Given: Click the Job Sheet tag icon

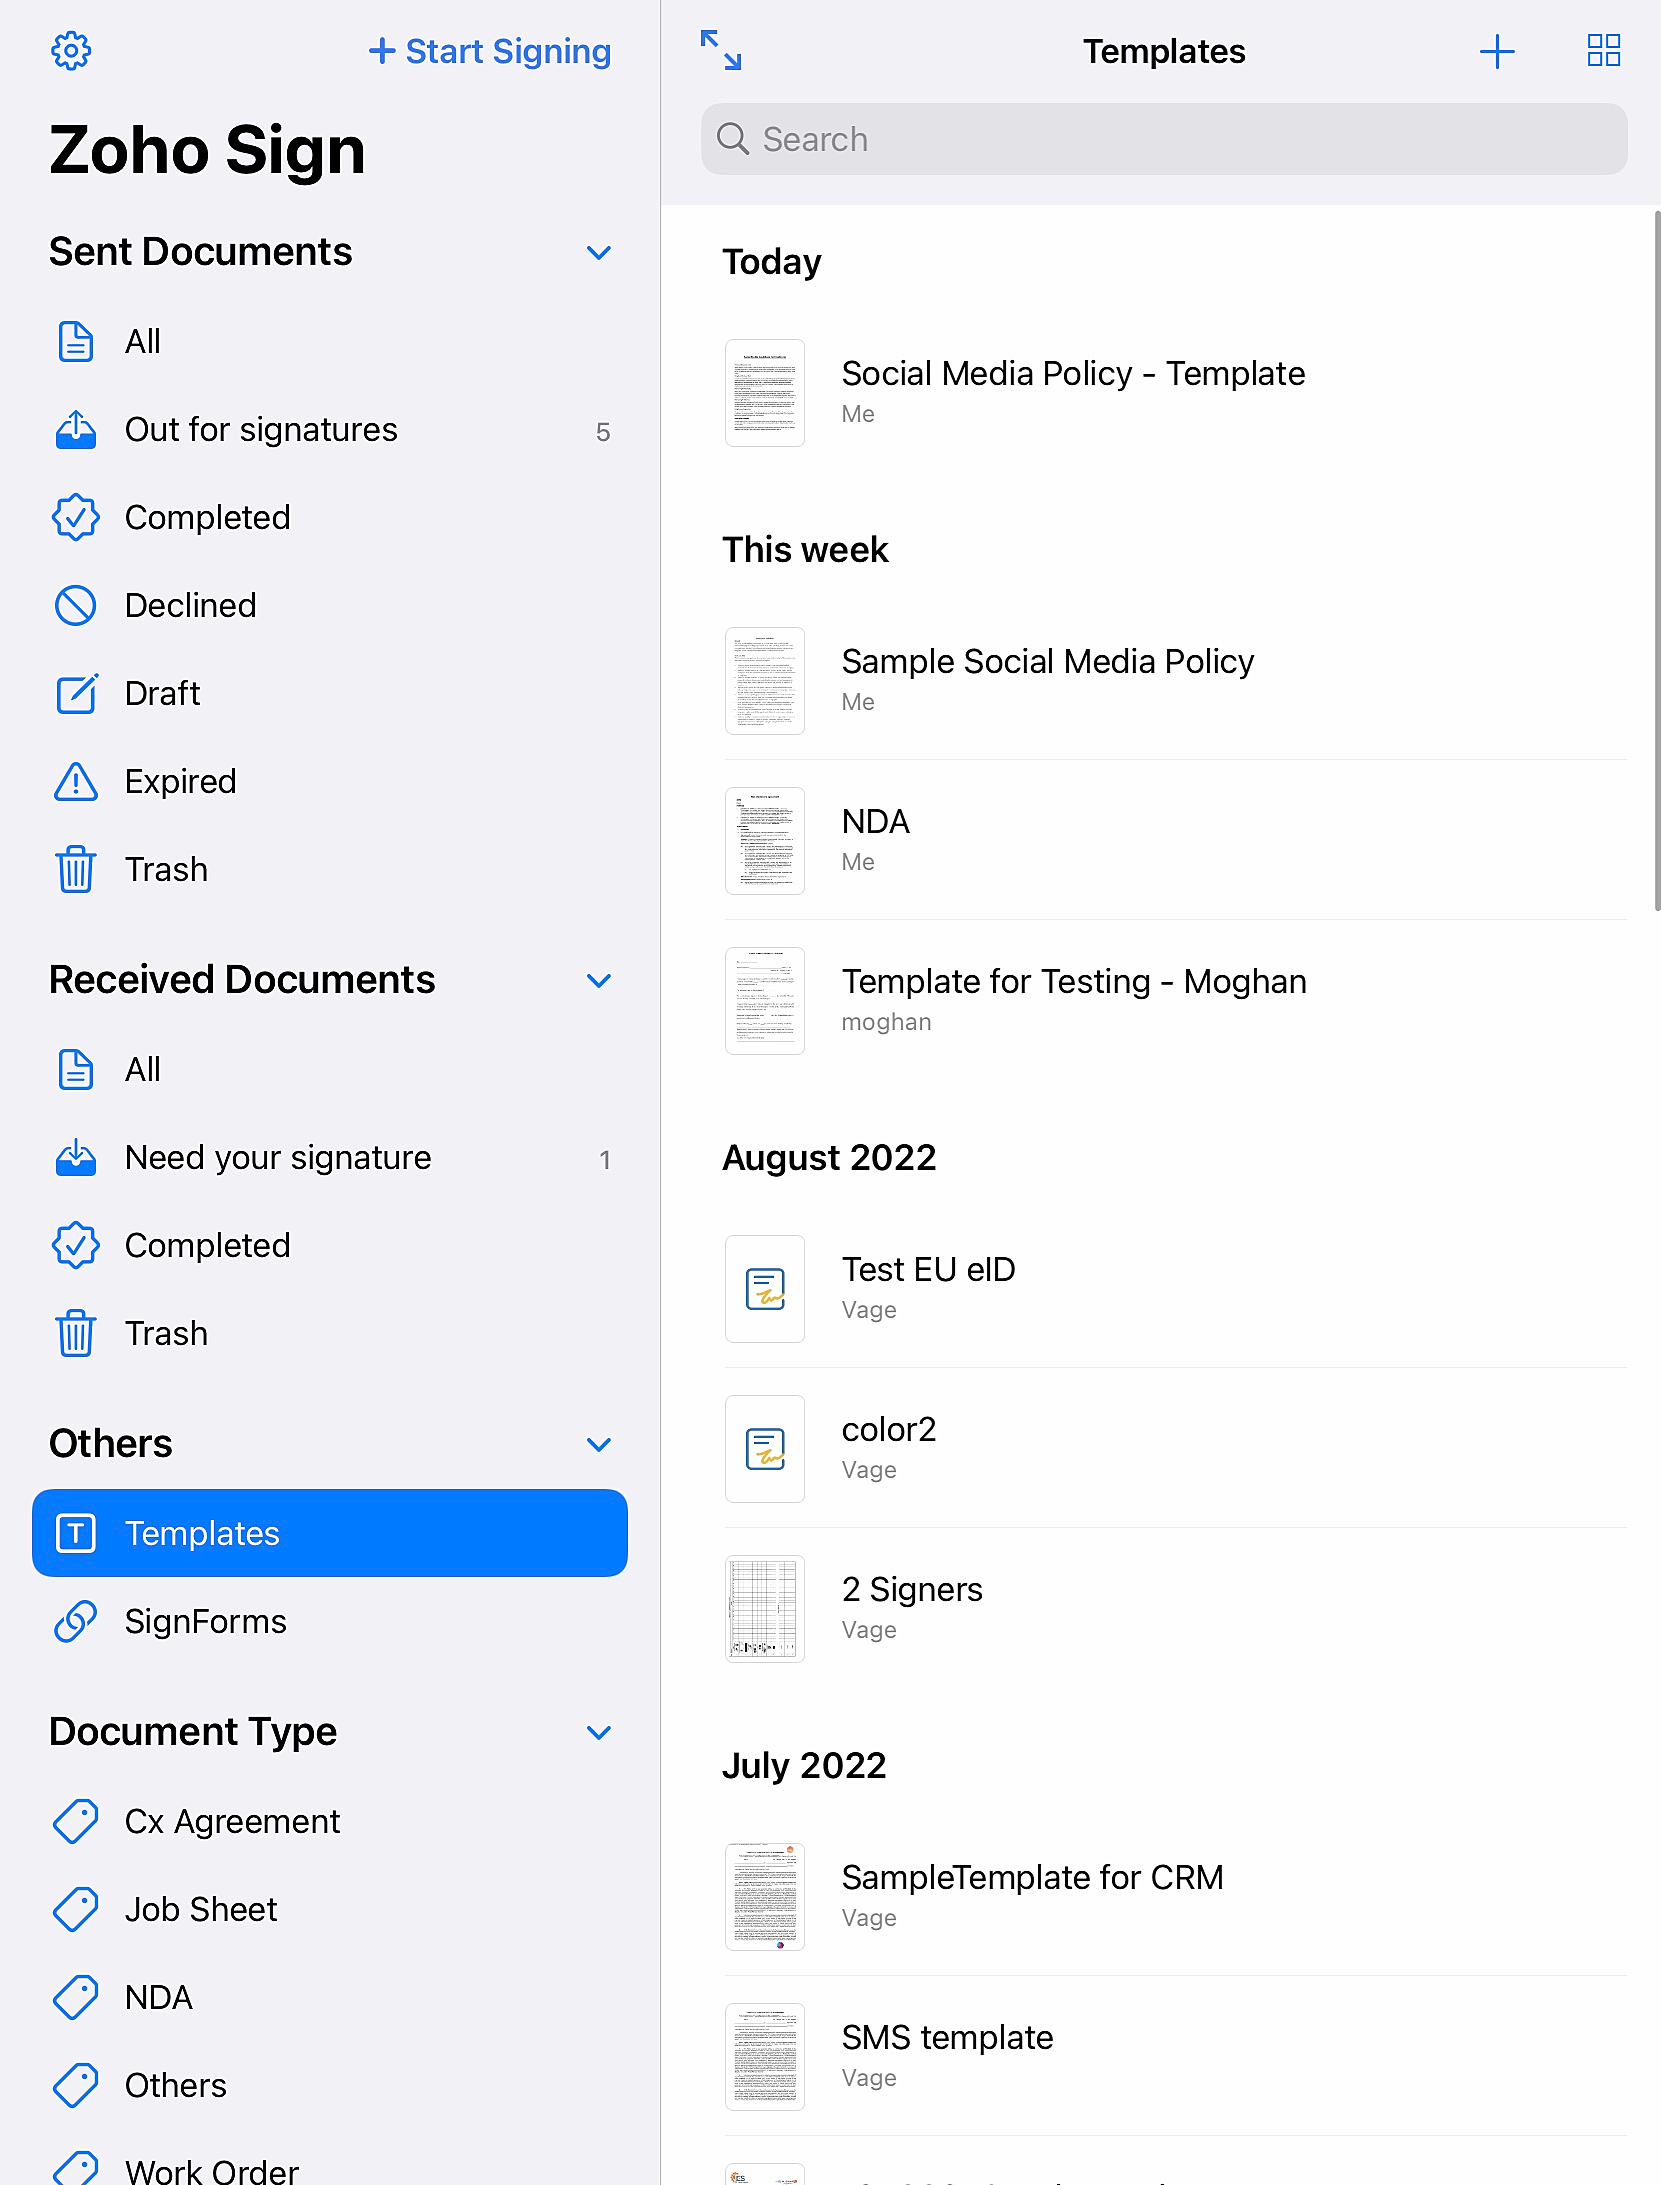Looking at the screenshot, I should click(76, 1909).
